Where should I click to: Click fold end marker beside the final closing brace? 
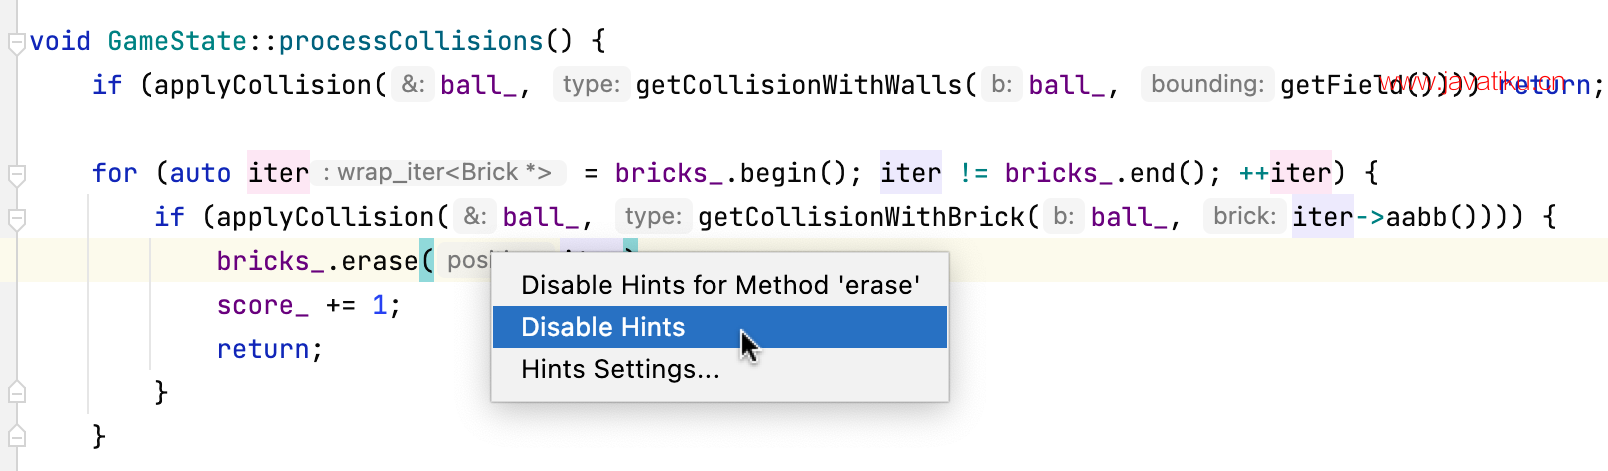(16, 437)
